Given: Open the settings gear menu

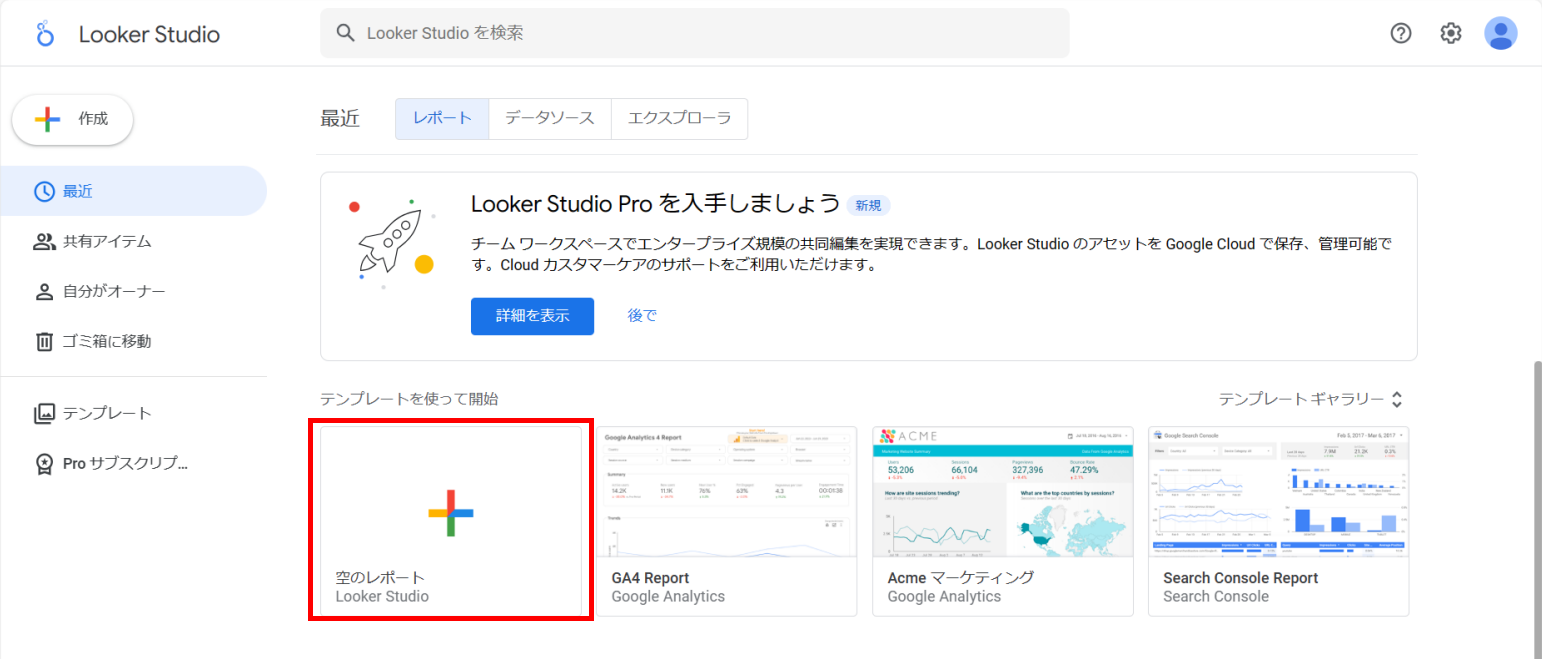Looking at the screenshot, I should (x=1450, y=33).
